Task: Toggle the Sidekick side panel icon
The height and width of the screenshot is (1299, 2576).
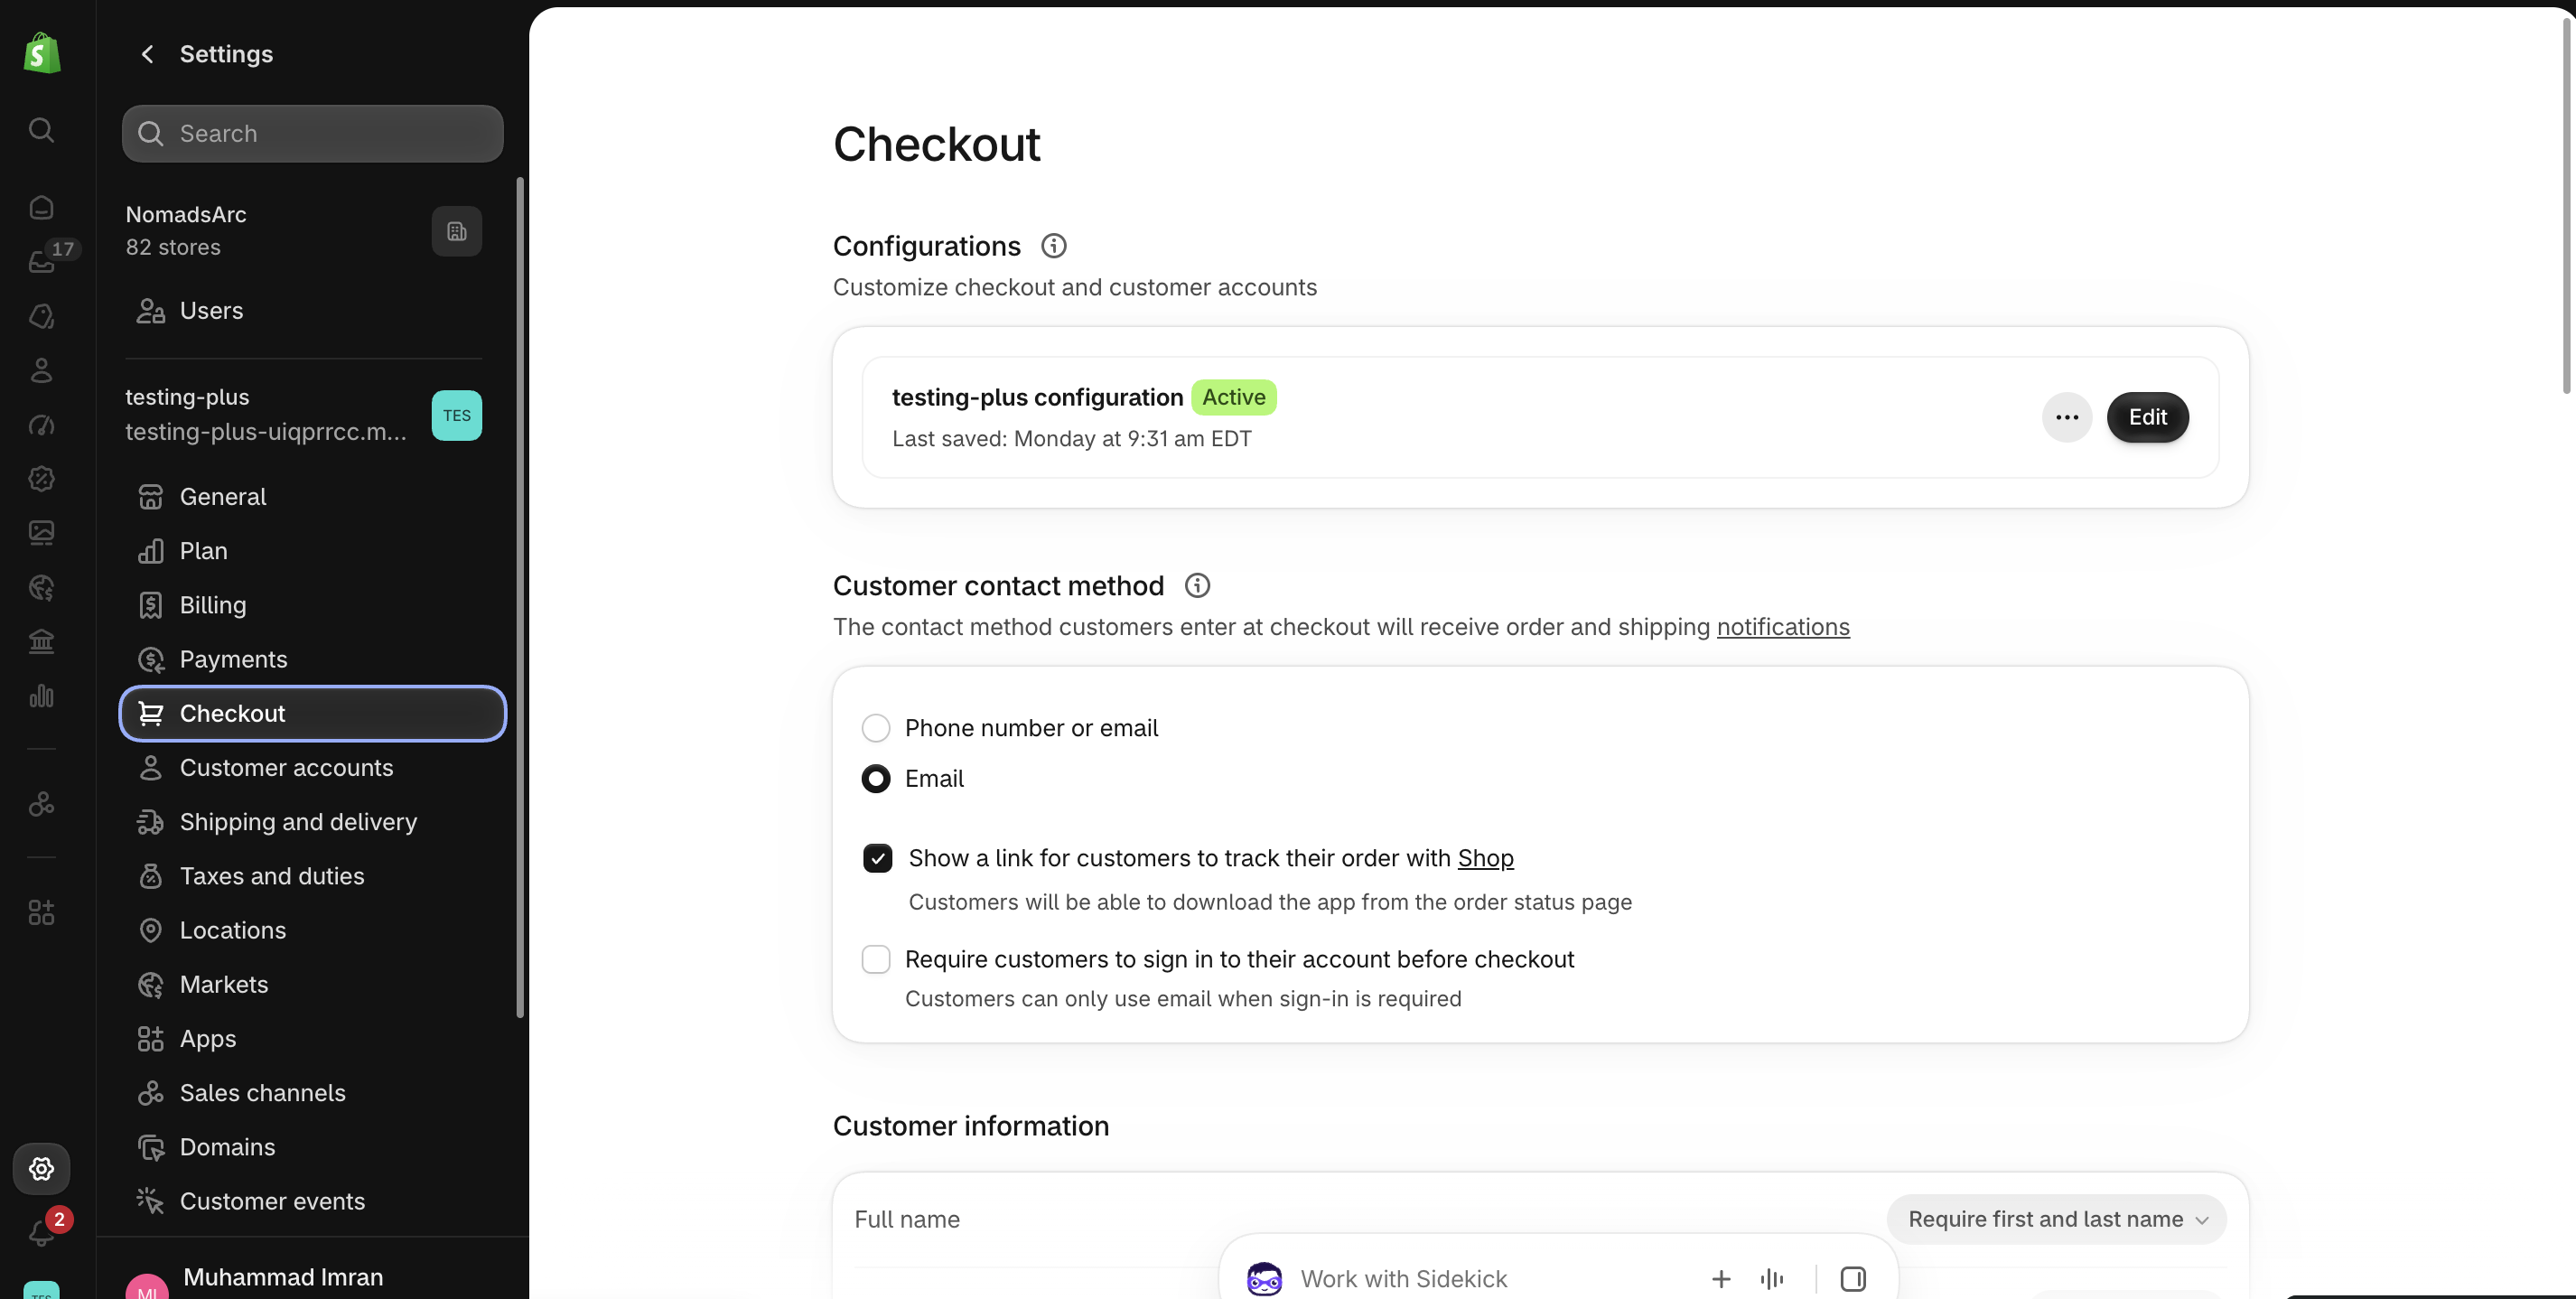Action: pyautogui.click(x=1852, y=1278)
